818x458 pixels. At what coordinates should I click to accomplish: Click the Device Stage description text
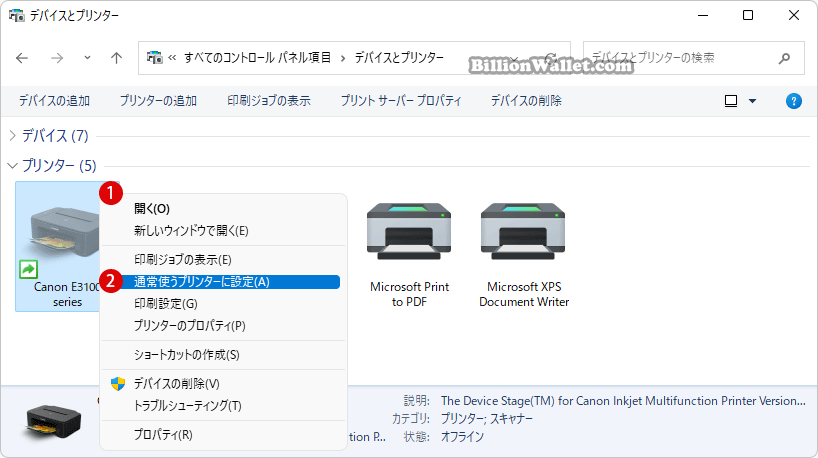point(623,401)
